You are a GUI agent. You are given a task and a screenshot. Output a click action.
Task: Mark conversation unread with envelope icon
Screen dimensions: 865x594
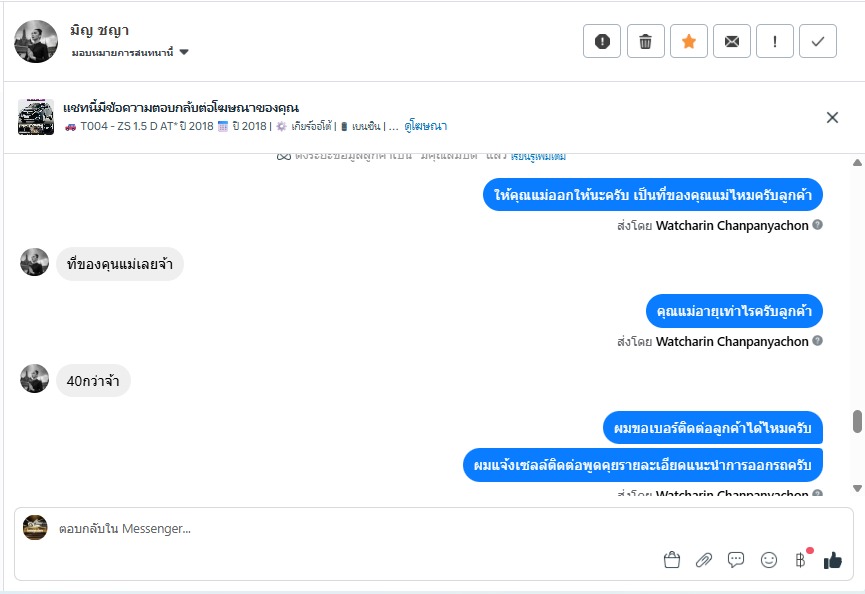click(732, 41)
